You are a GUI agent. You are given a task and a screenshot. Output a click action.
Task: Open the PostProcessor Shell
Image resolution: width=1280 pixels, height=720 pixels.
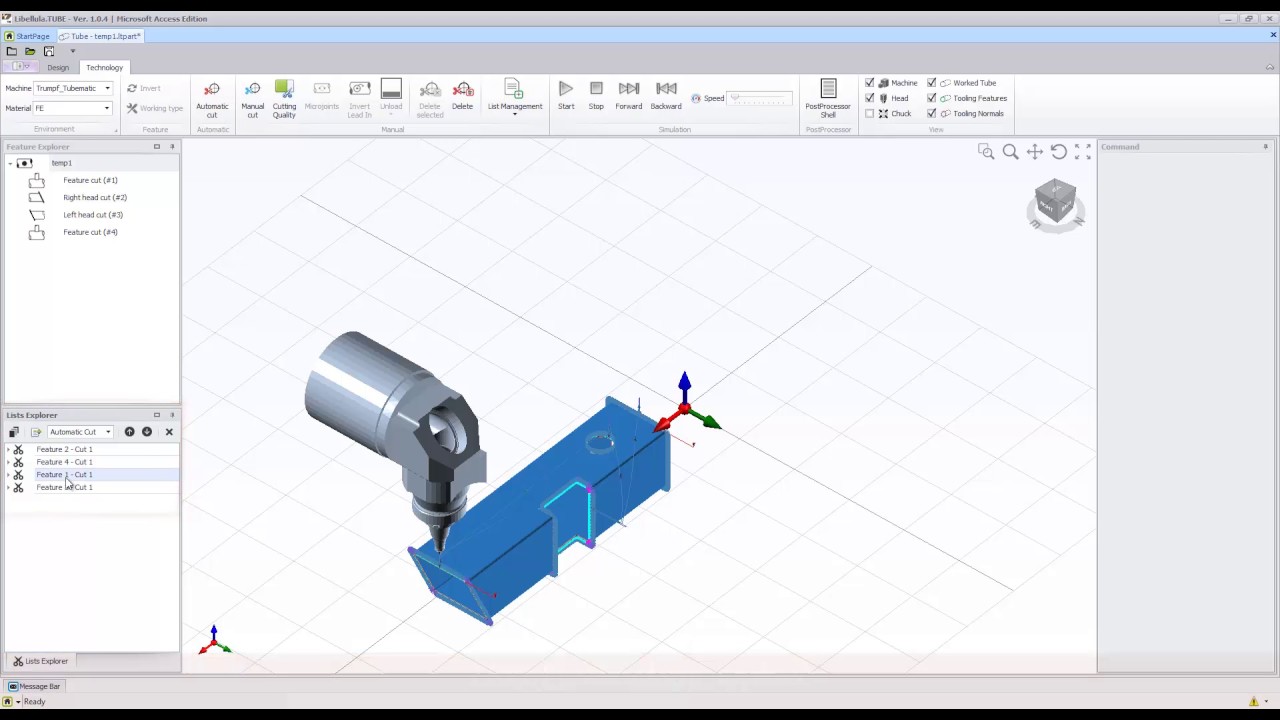click(x=828, y=99)
